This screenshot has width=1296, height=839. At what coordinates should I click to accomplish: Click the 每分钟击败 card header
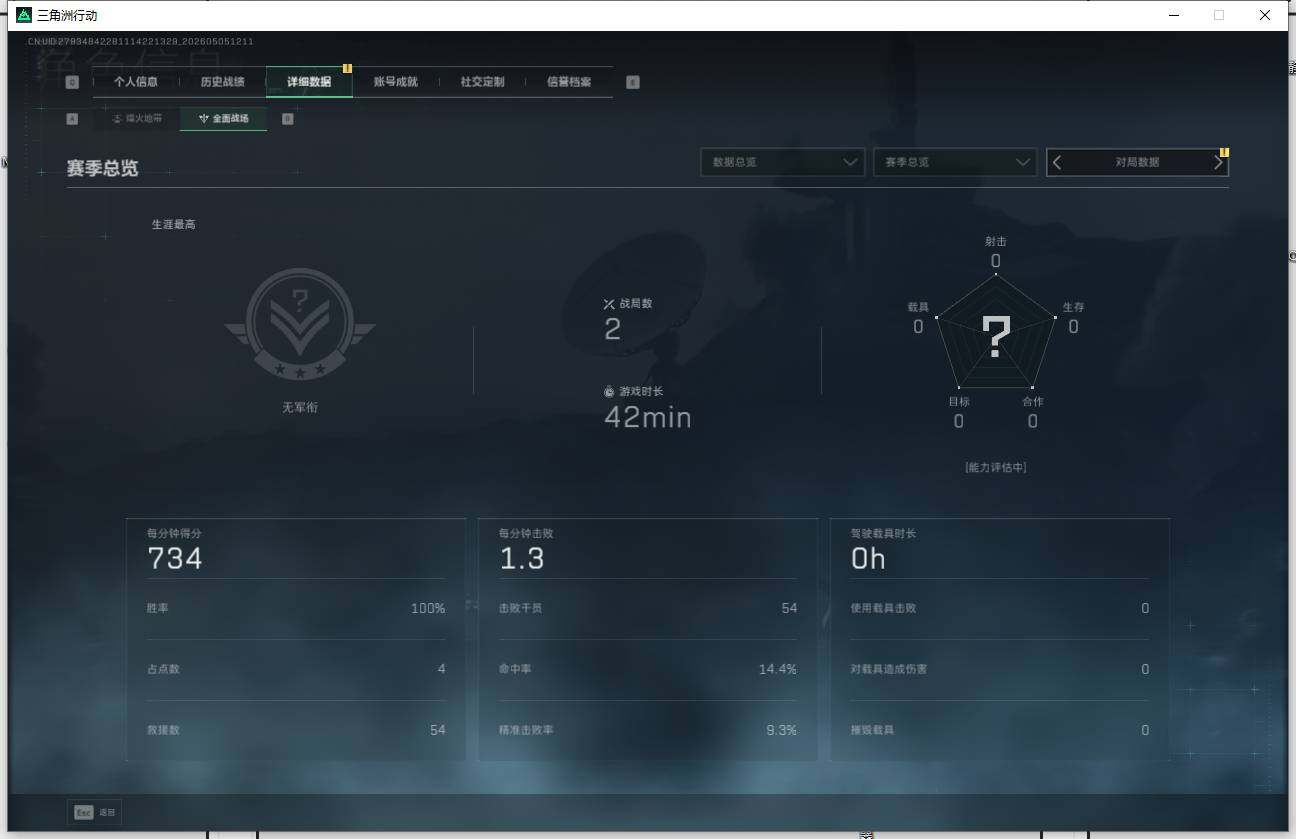click(x=526, y=533)
